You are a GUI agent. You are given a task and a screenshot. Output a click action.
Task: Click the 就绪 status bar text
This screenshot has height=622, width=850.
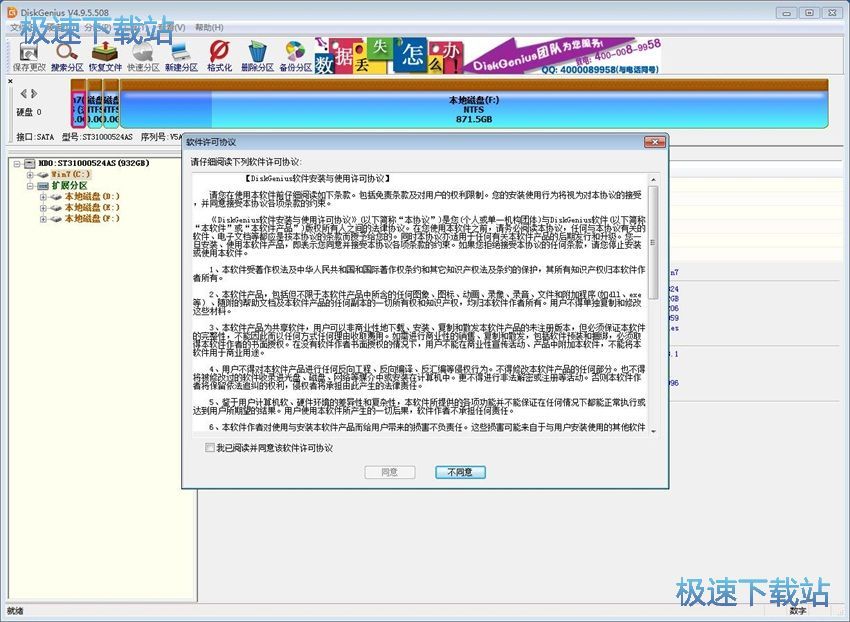click(16, 611)
